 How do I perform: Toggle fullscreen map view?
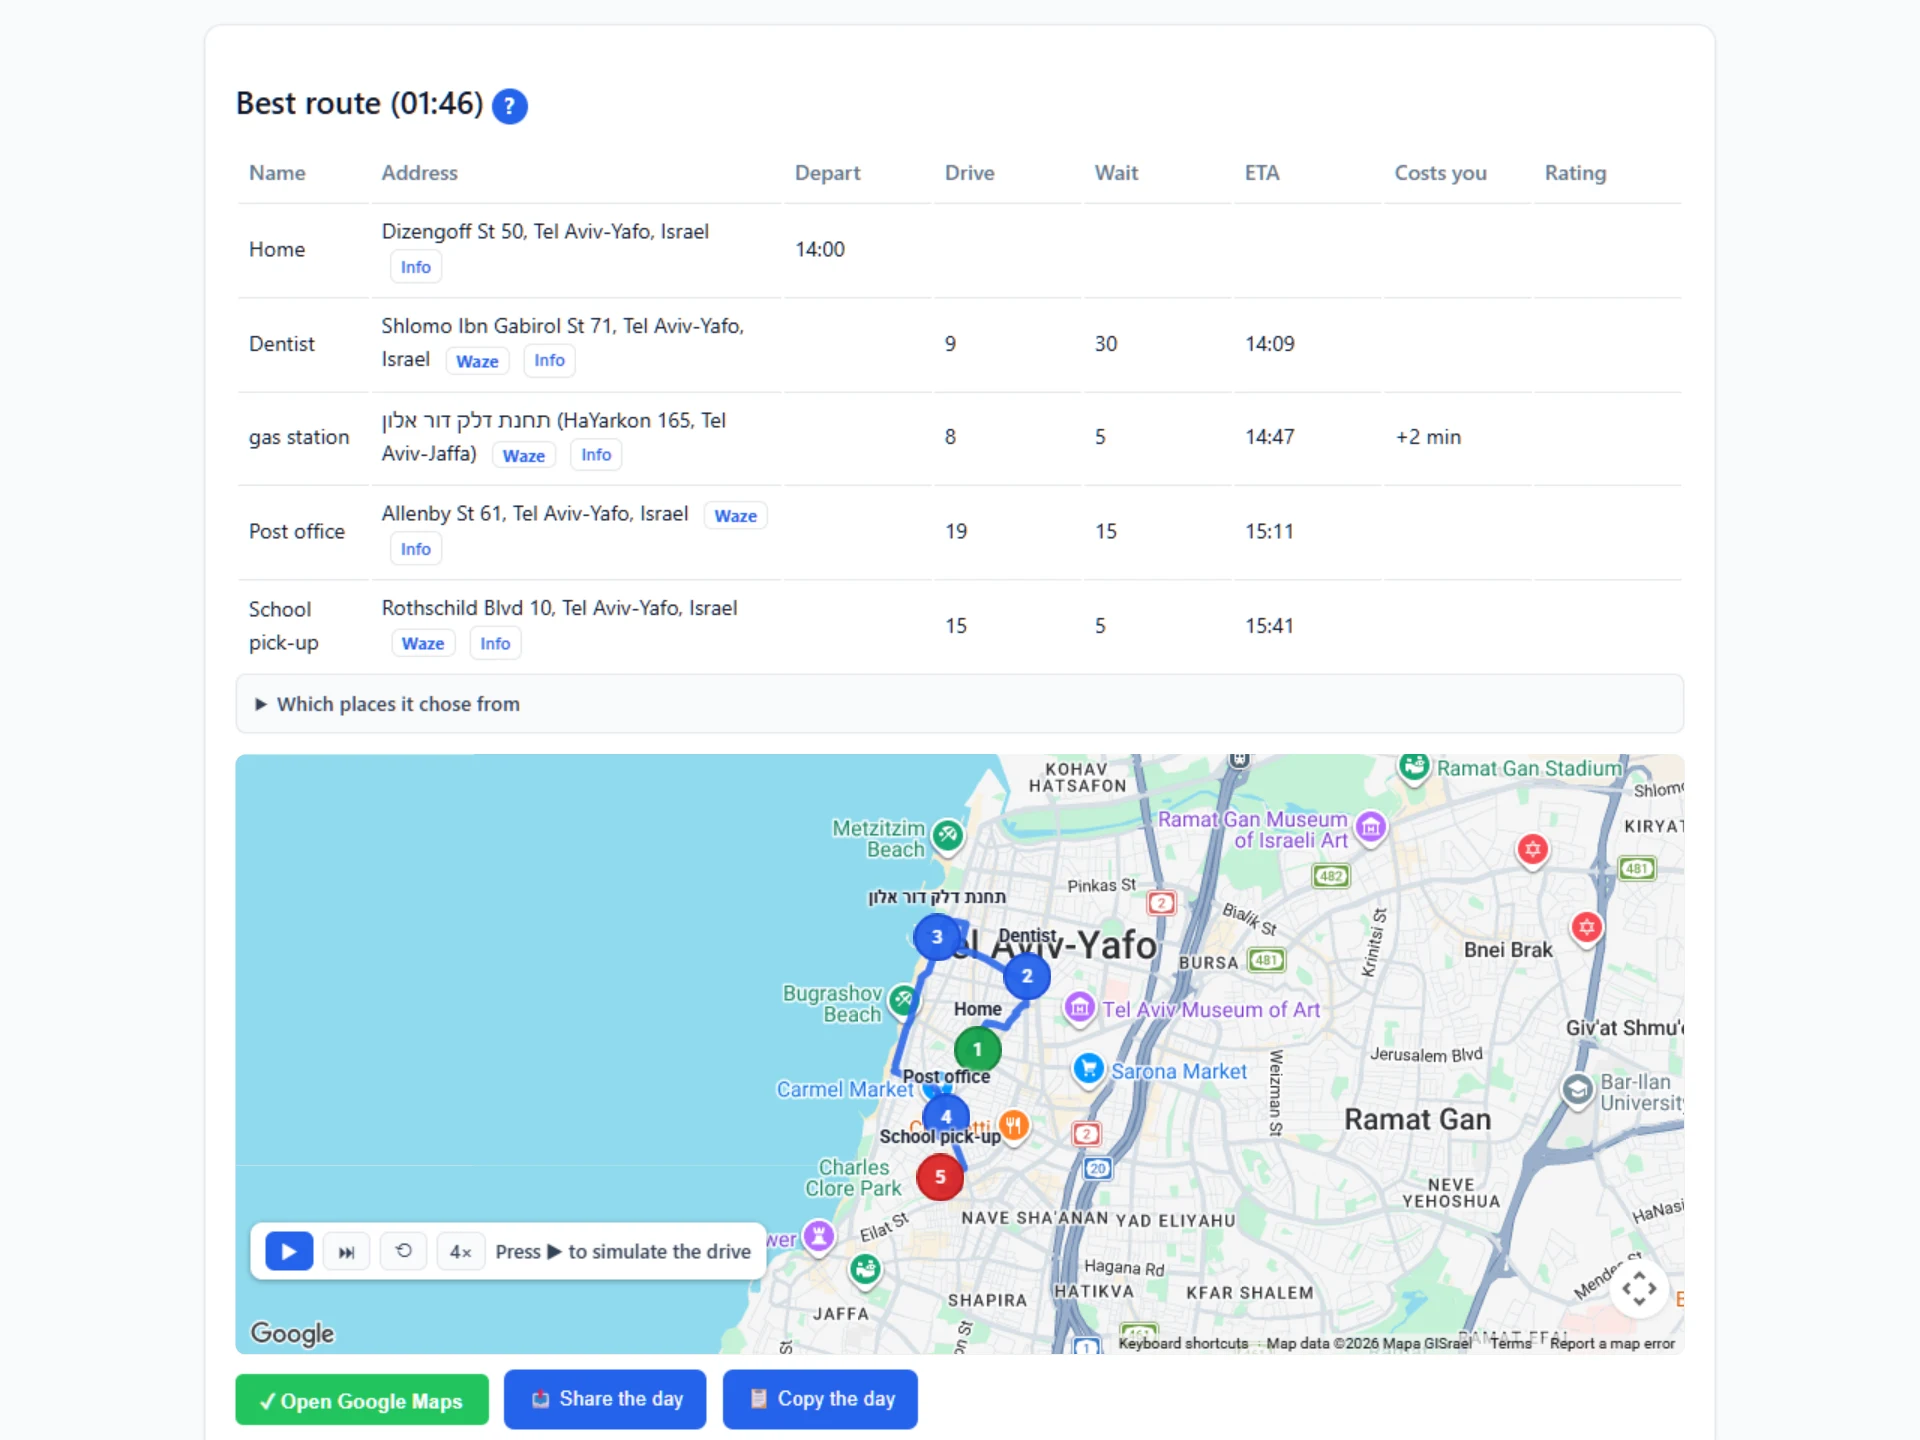pos(1639,1288)
